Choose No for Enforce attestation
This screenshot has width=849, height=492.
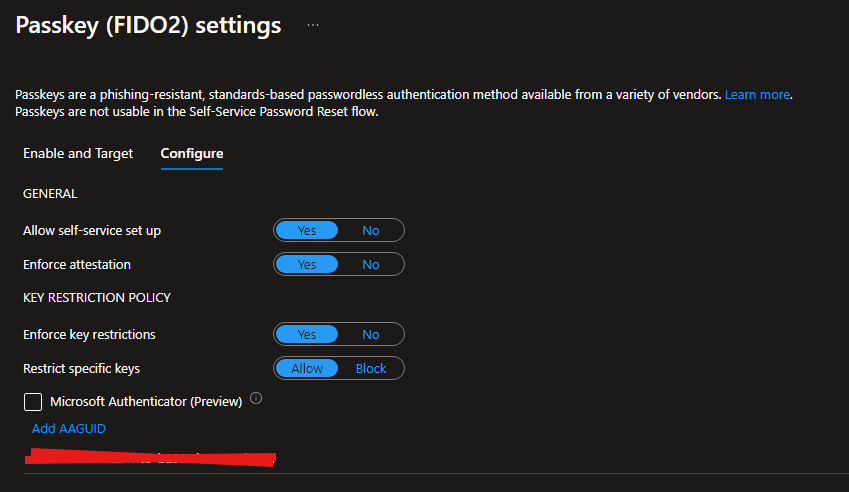point(371,265)
